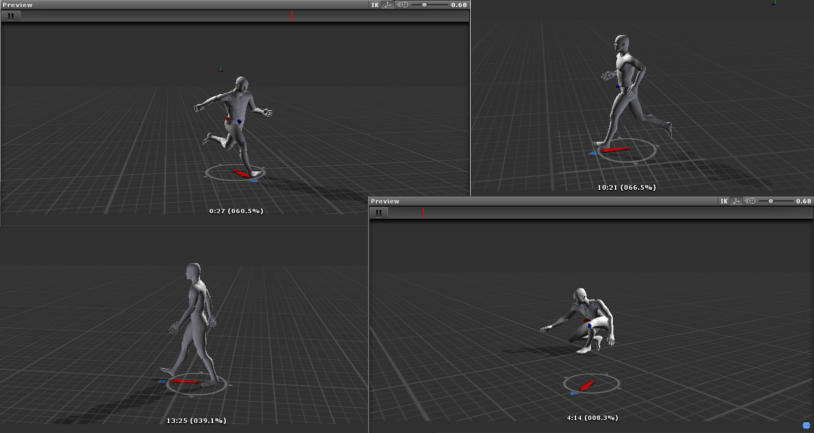Click the top-left Preview title label

(18, 5)
